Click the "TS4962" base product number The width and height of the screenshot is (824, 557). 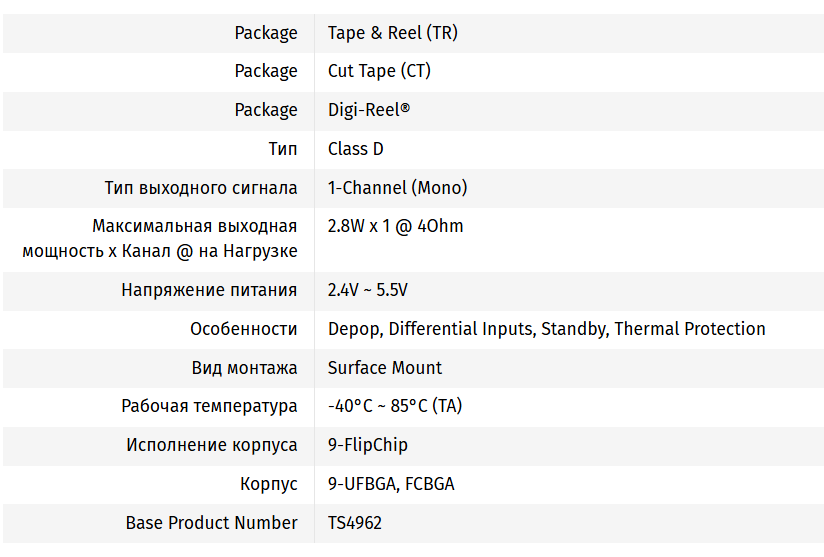tap(354, 523)
